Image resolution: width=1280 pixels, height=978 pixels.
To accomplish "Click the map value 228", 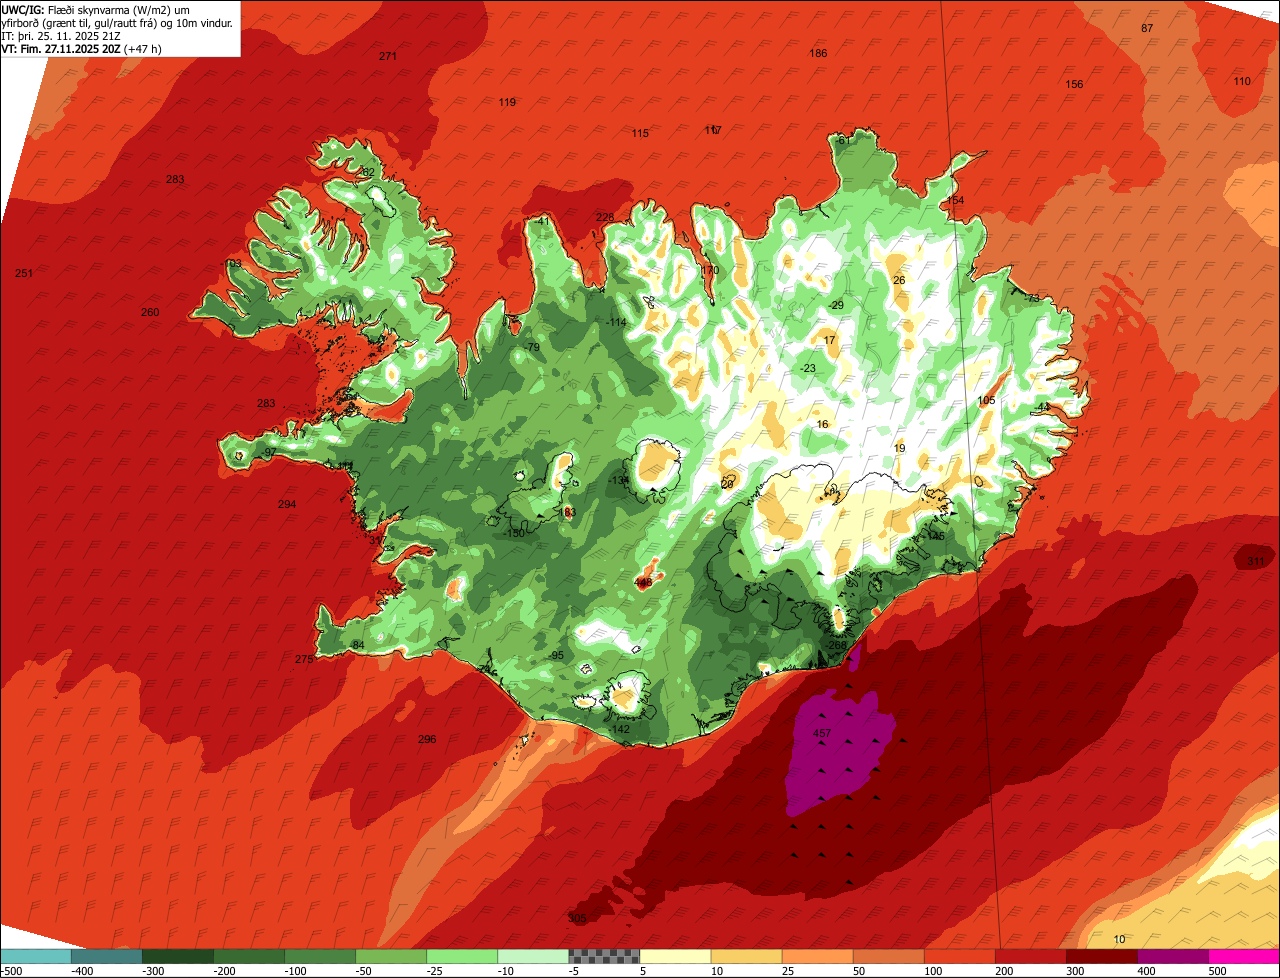I will [605, 217].
